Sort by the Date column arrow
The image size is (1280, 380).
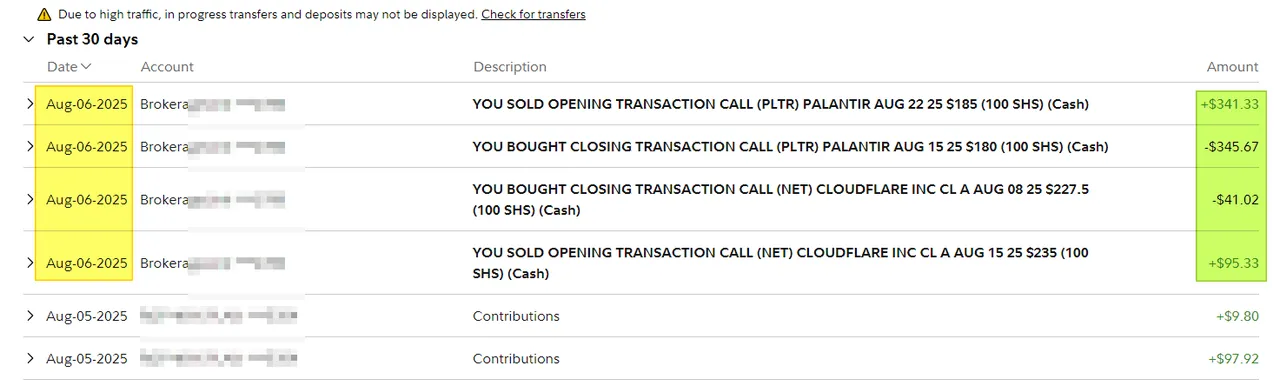tap(86, 67)
